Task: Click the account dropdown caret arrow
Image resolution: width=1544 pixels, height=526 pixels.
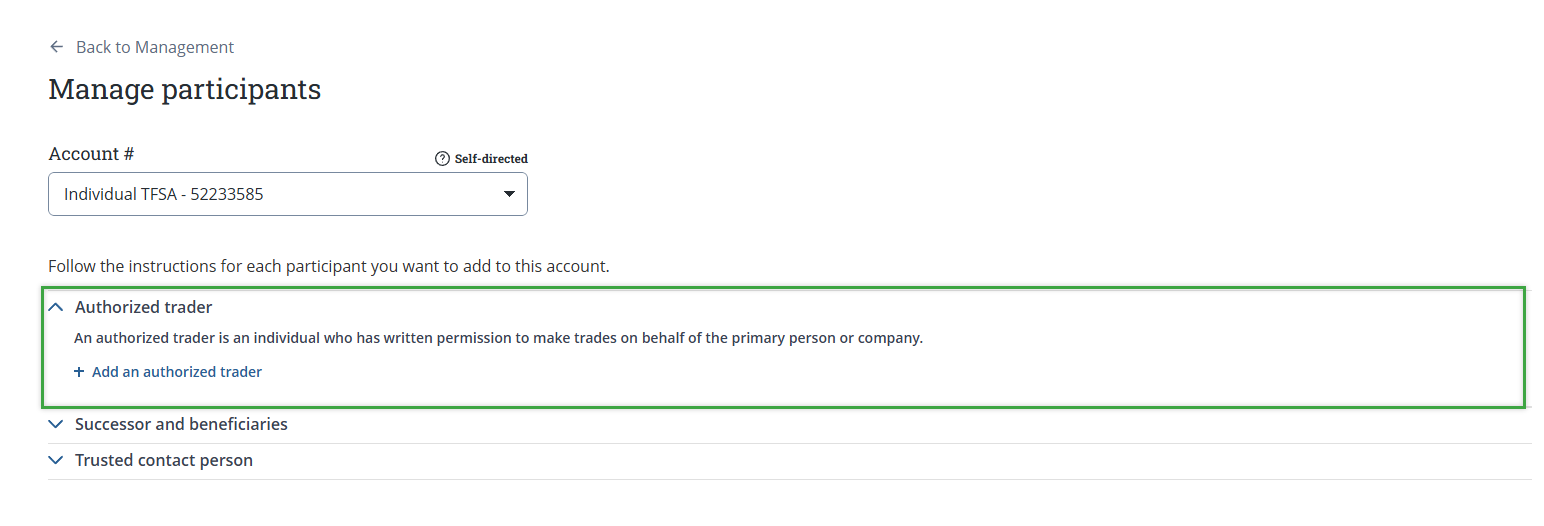Action: tap(508, 194)
